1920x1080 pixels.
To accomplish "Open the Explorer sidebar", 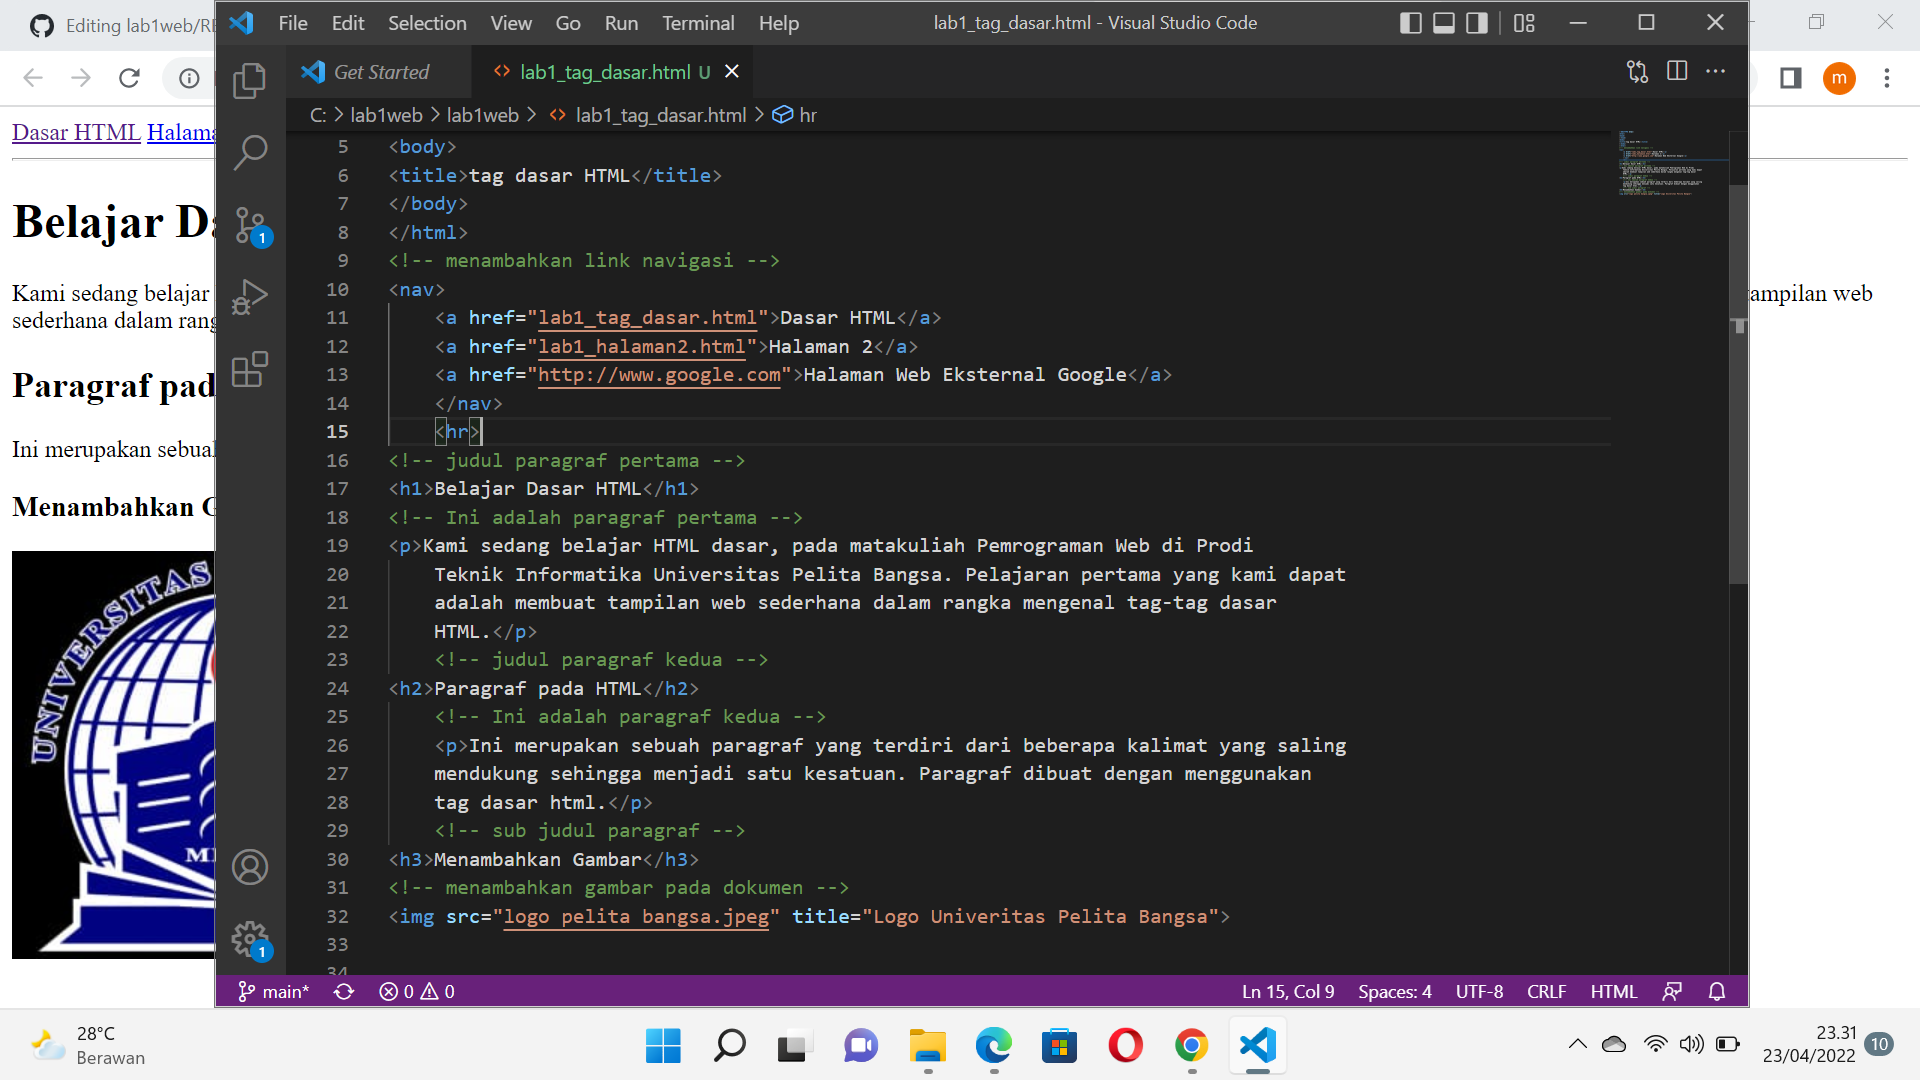I will point(248,80).
